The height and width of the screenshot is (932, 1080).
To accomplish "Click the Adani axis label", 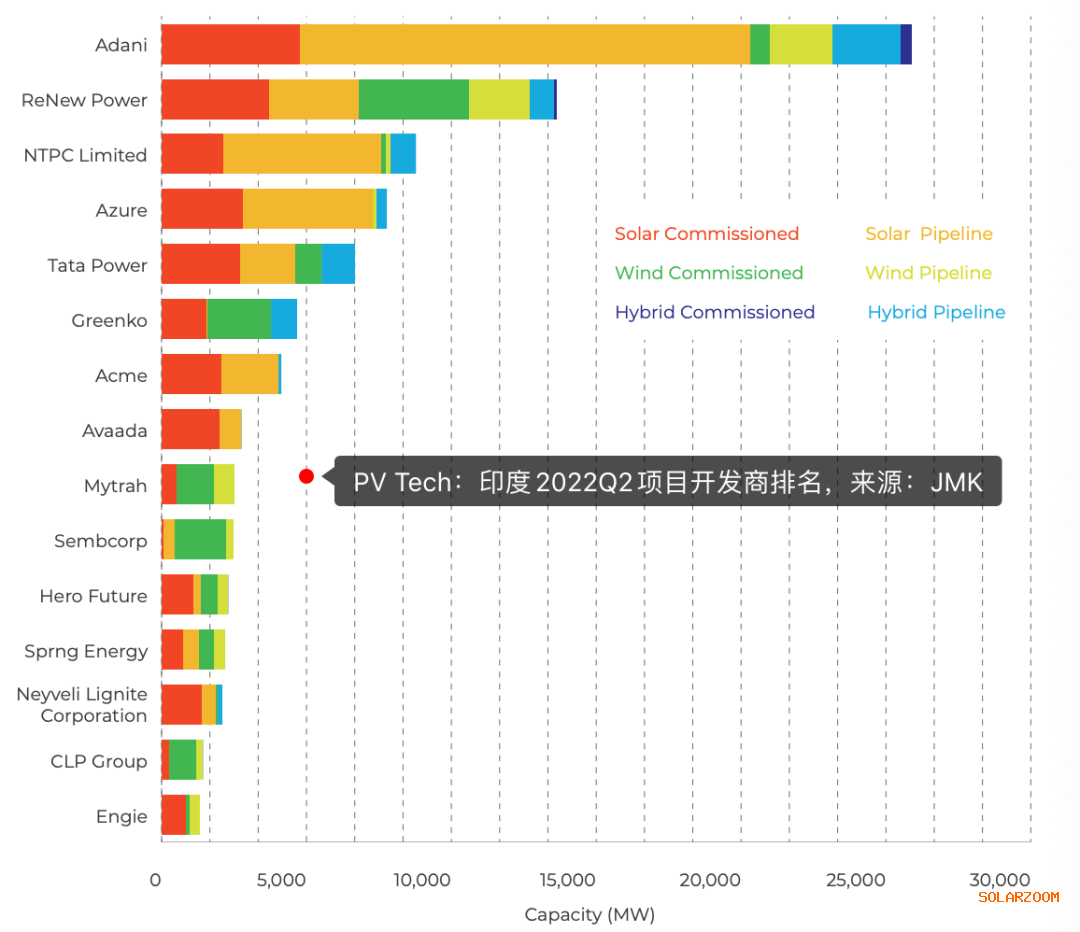I will tap(121, 45).
